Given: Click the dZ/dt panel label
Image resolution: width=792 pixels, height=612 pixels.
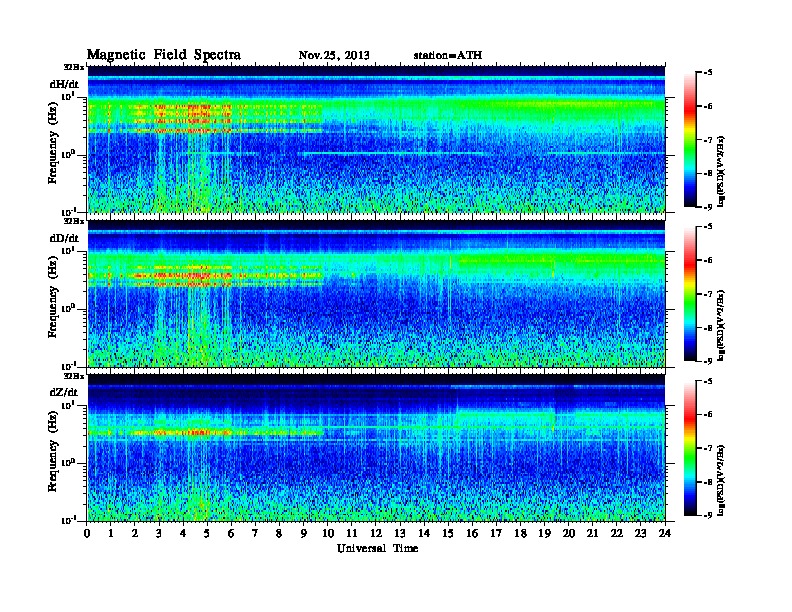Looking at the screenshot, I should point(64,393).
